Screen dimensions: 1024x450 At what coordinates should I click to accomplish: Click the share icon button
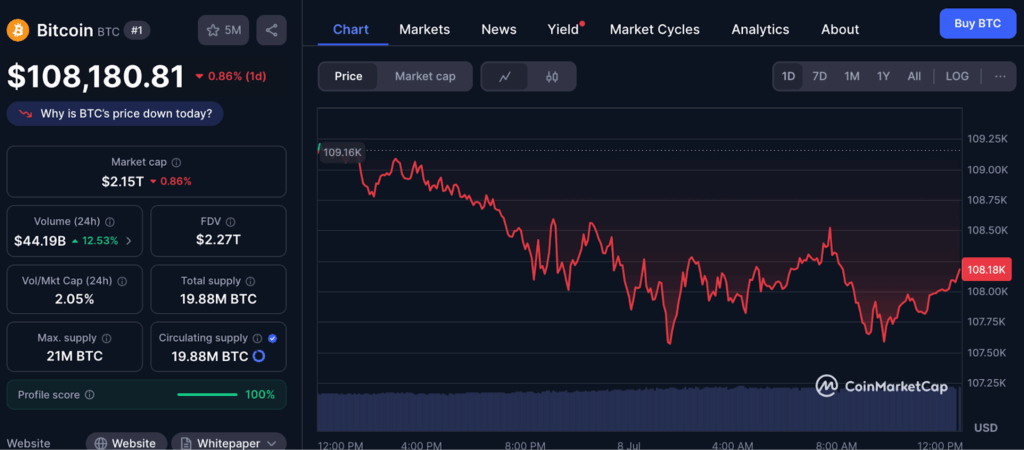tap(271, 30)
